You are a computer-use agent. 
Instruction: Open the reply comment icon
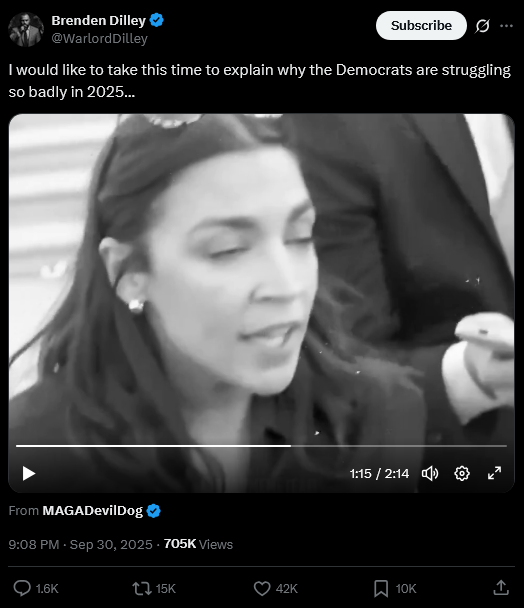[22, 588]
